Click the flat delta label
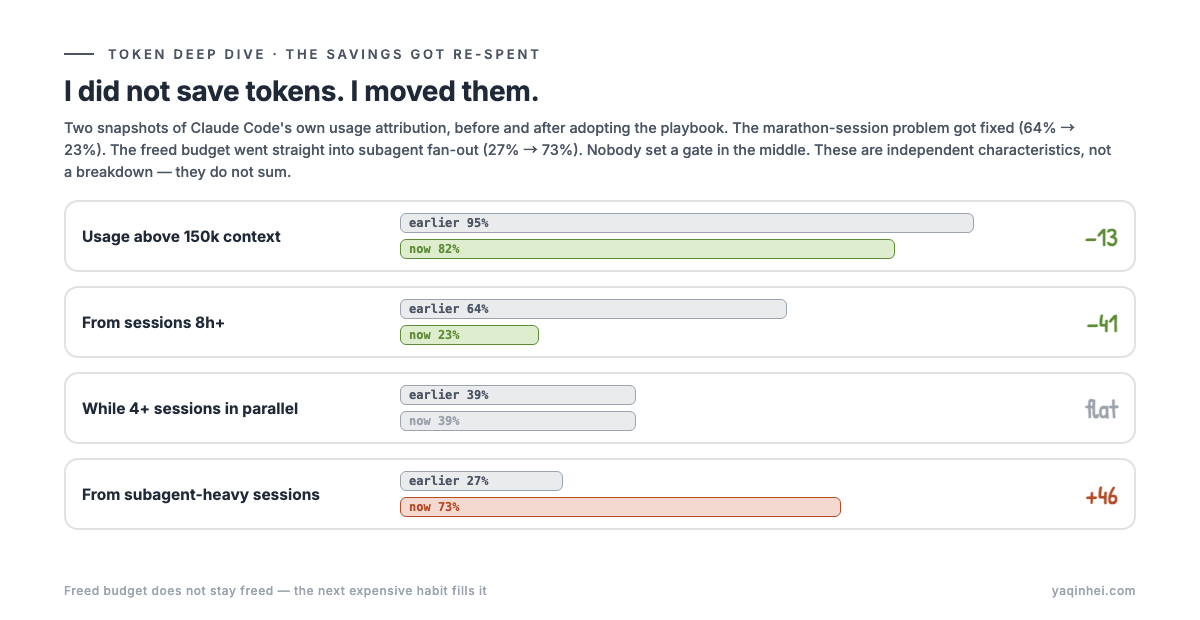The image size is (1200, 620). 1101,409
